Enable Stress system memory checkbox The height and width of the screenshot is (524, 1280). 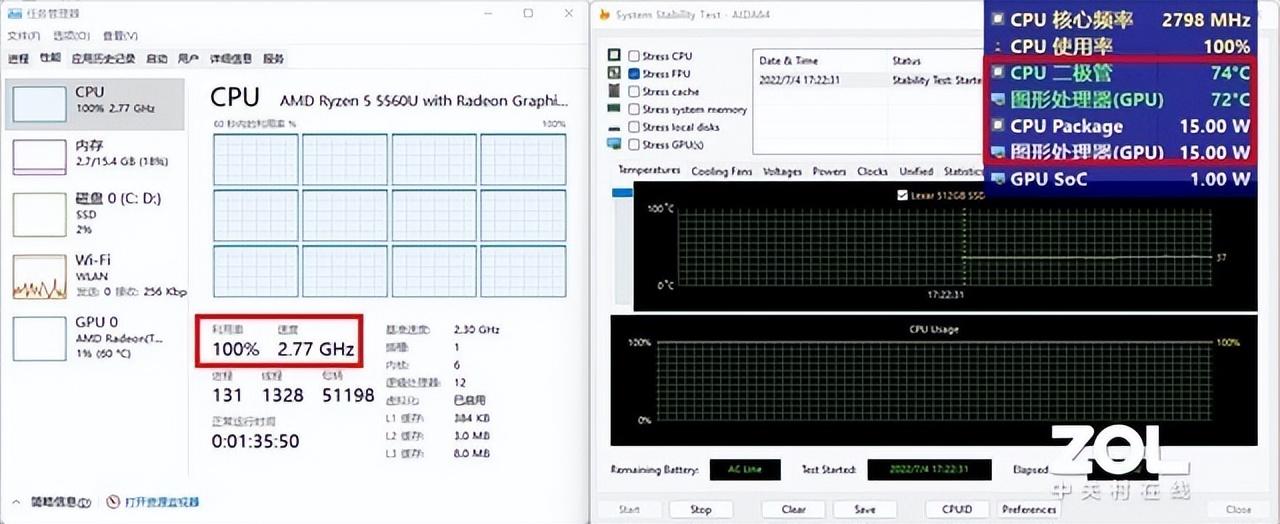pos(634,110)
